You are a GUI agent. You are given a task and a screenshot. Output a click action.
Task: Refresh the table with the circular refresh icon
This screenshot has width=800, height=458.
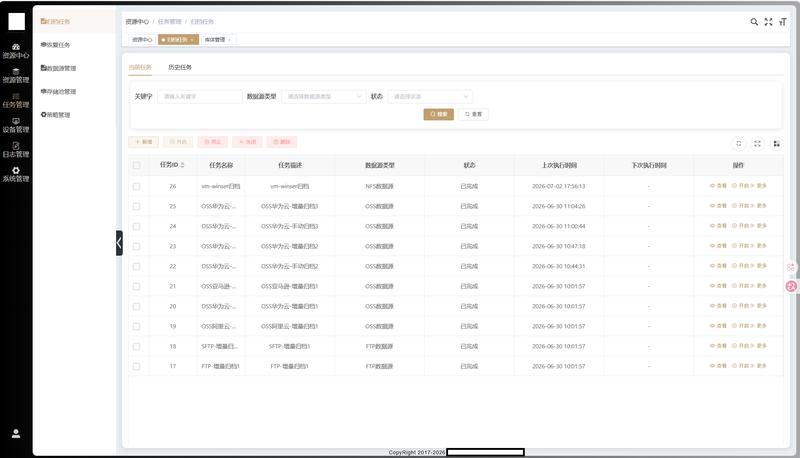coord(738,144)
